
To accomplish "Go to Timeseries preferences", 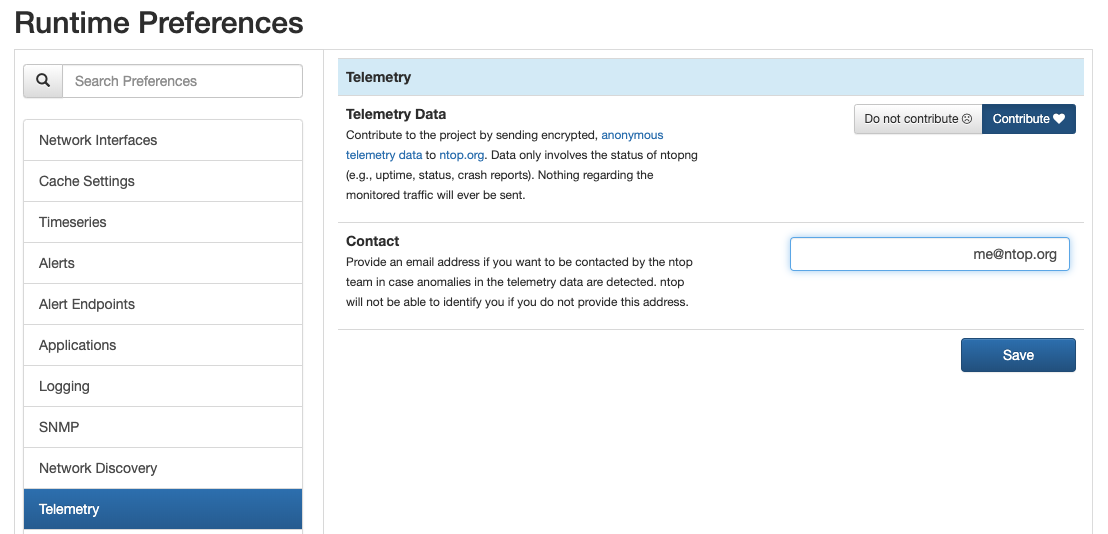I will pyautogui.click(x=163, y=222).
